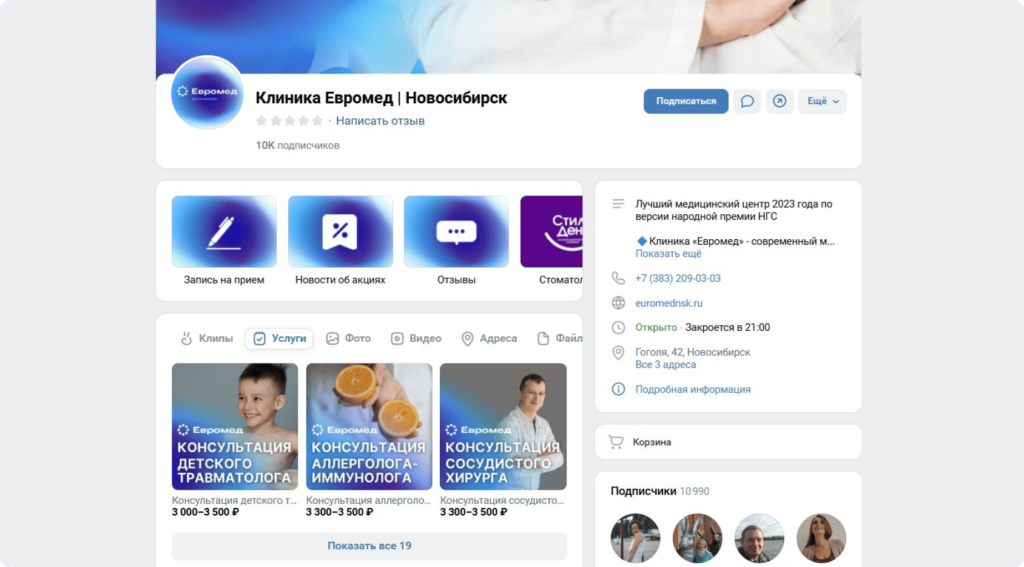The image size is (1024, 567).
Task: Click the share arrow icon button
Action: click(x=780, y=101)
